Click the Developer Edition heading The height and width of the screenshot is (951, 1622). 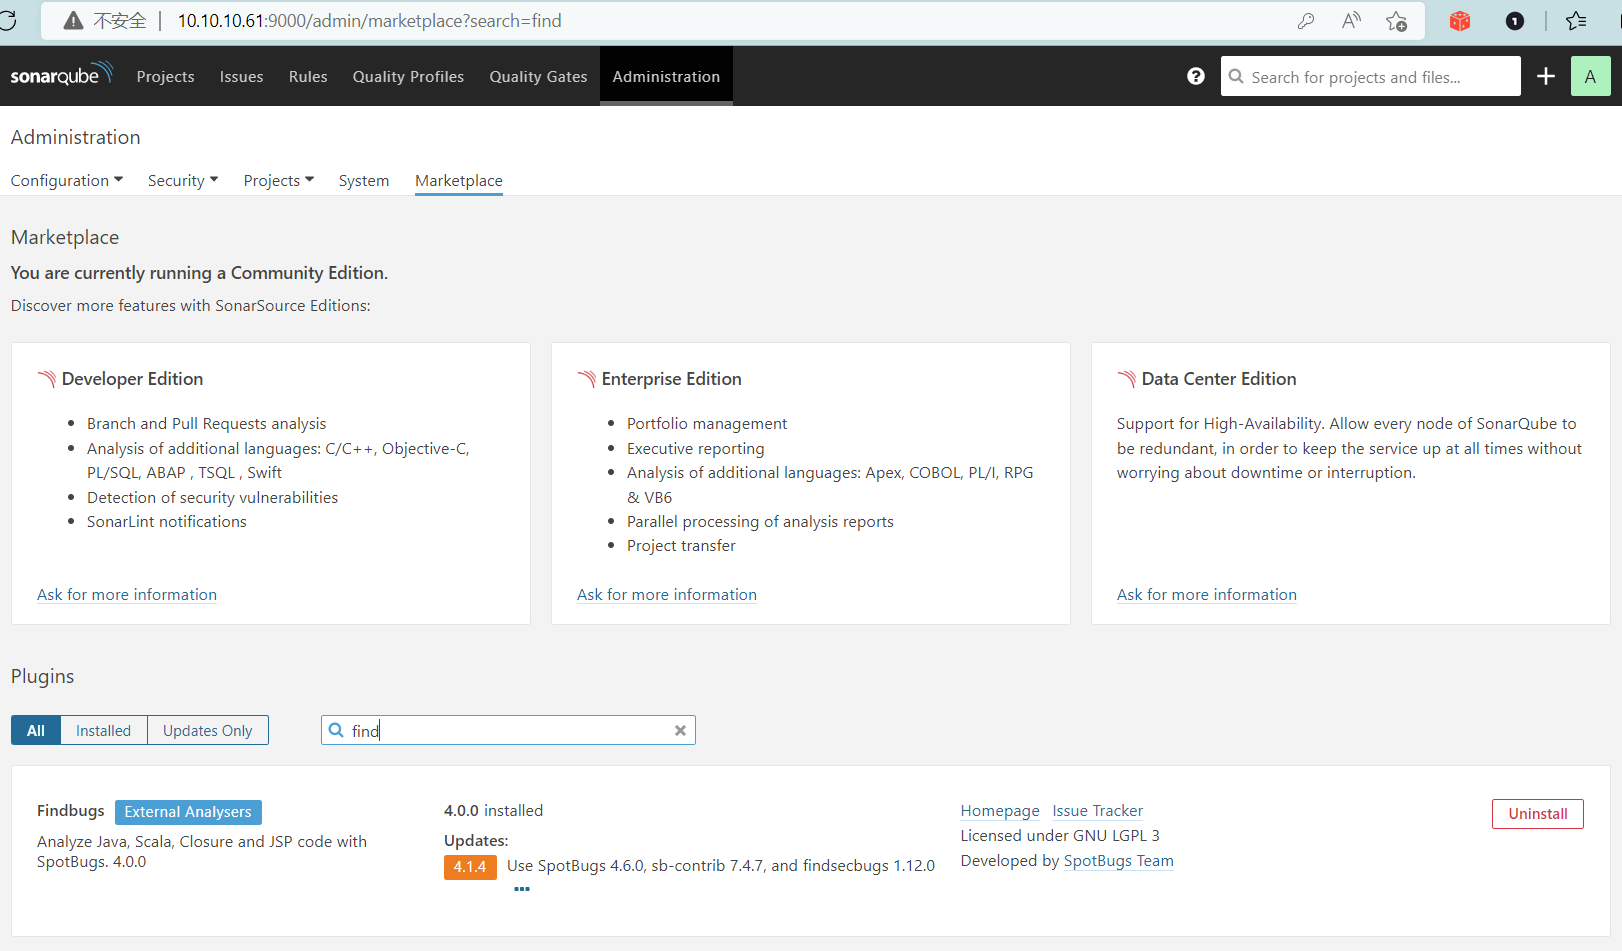tap(132, 379)
